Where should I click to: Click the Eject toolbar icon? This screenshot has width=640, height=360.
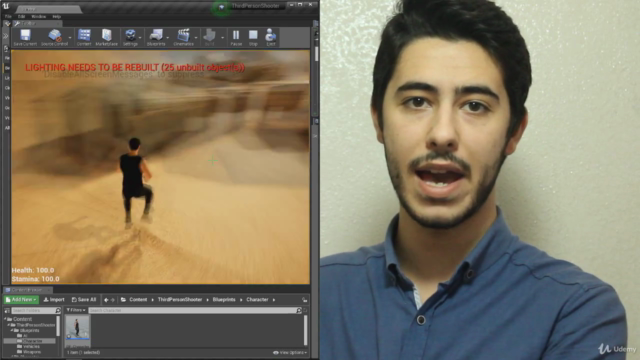[271, 37]
